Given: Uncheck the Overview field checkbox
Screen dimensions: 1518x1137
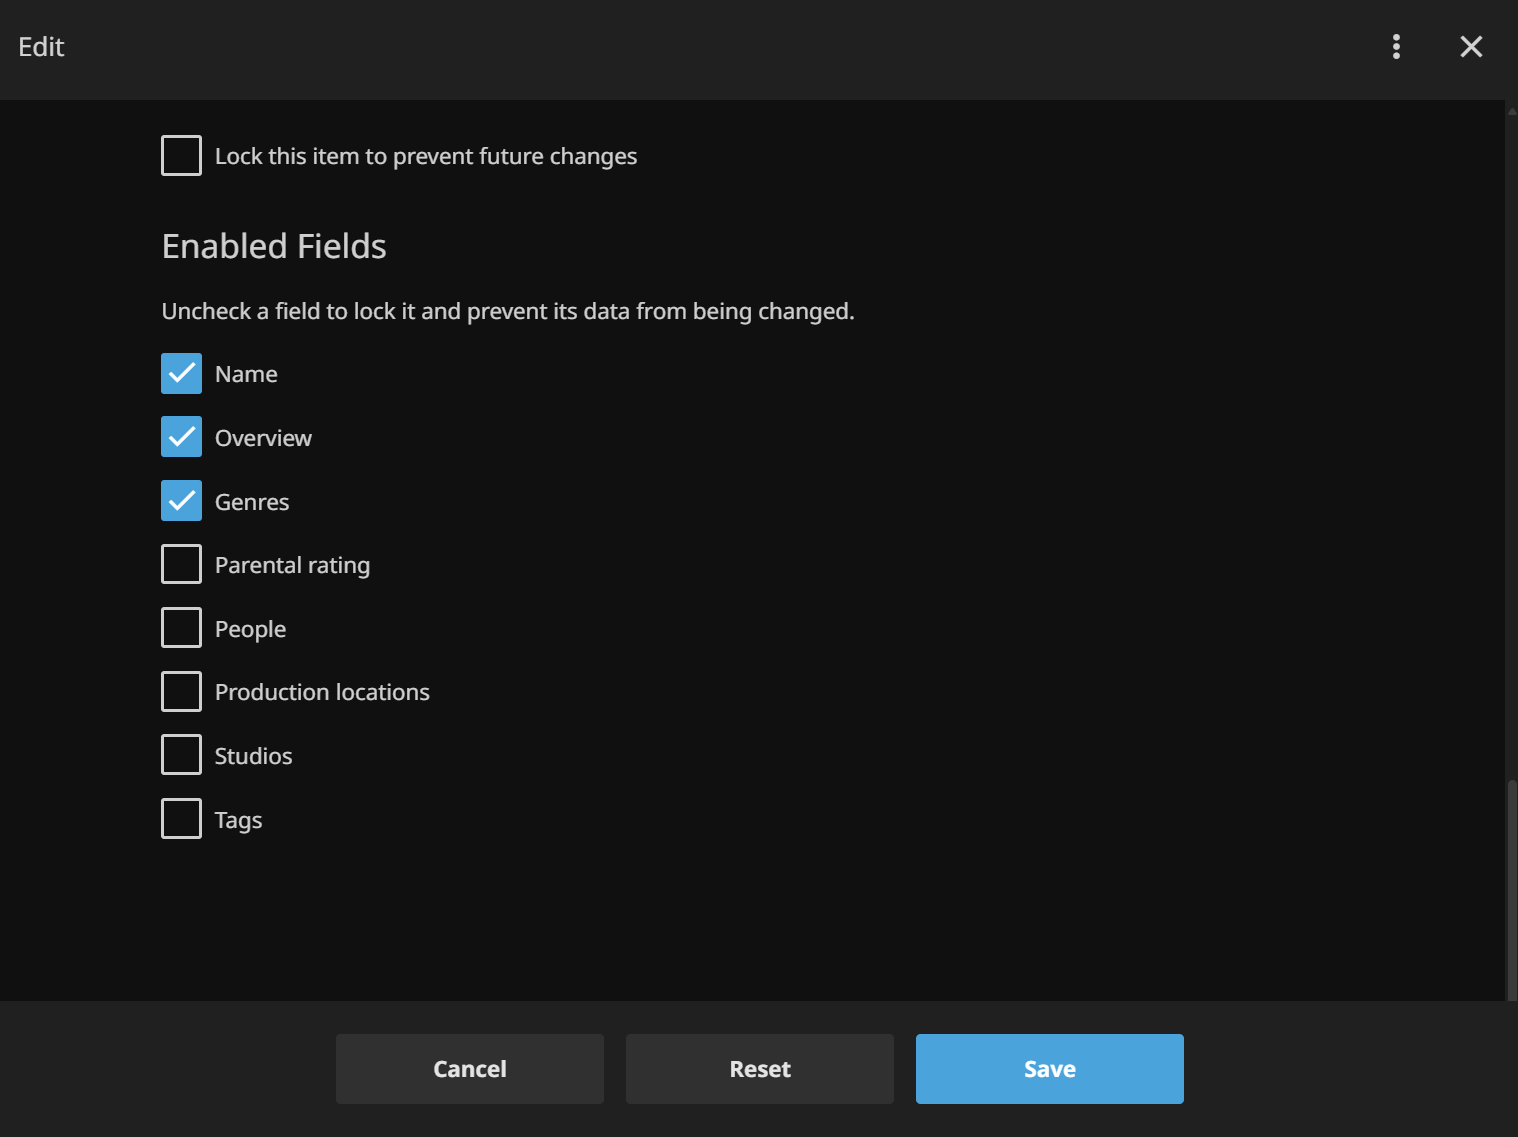Looking at the screenshot, I should tap(181, 438).
